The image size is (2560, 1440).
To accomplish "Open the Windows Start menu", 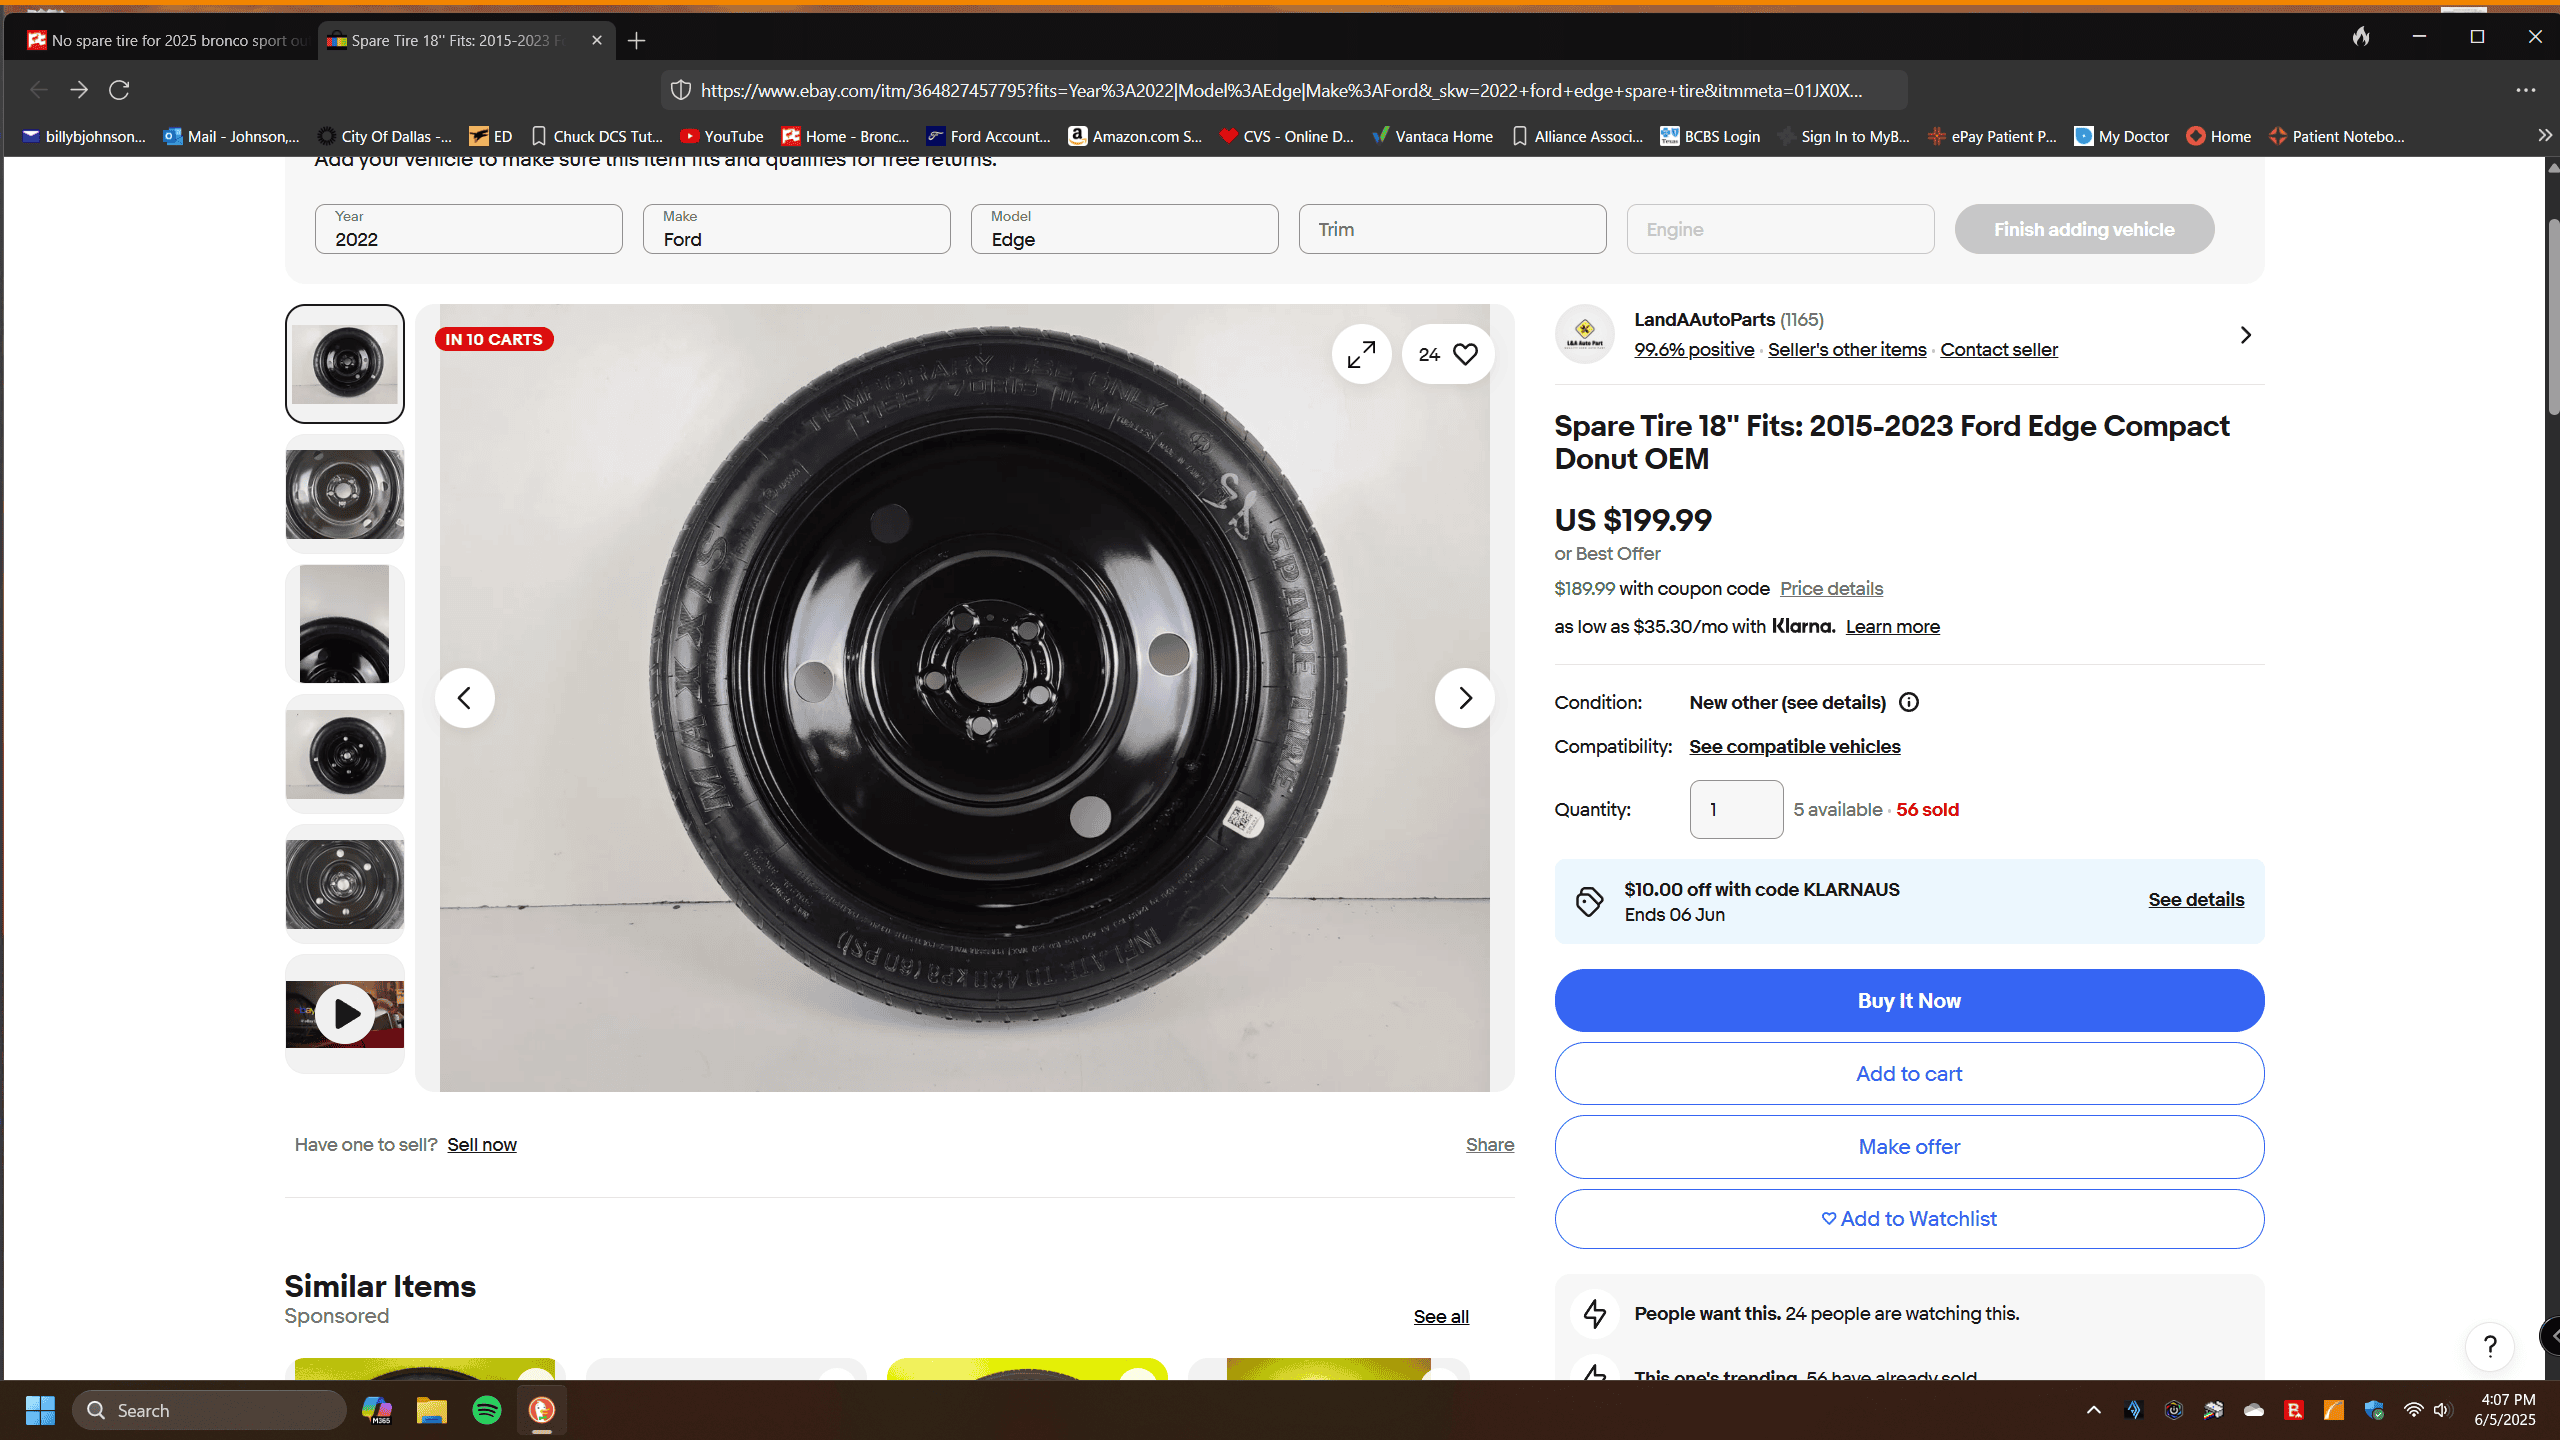I will [40, 1410].
